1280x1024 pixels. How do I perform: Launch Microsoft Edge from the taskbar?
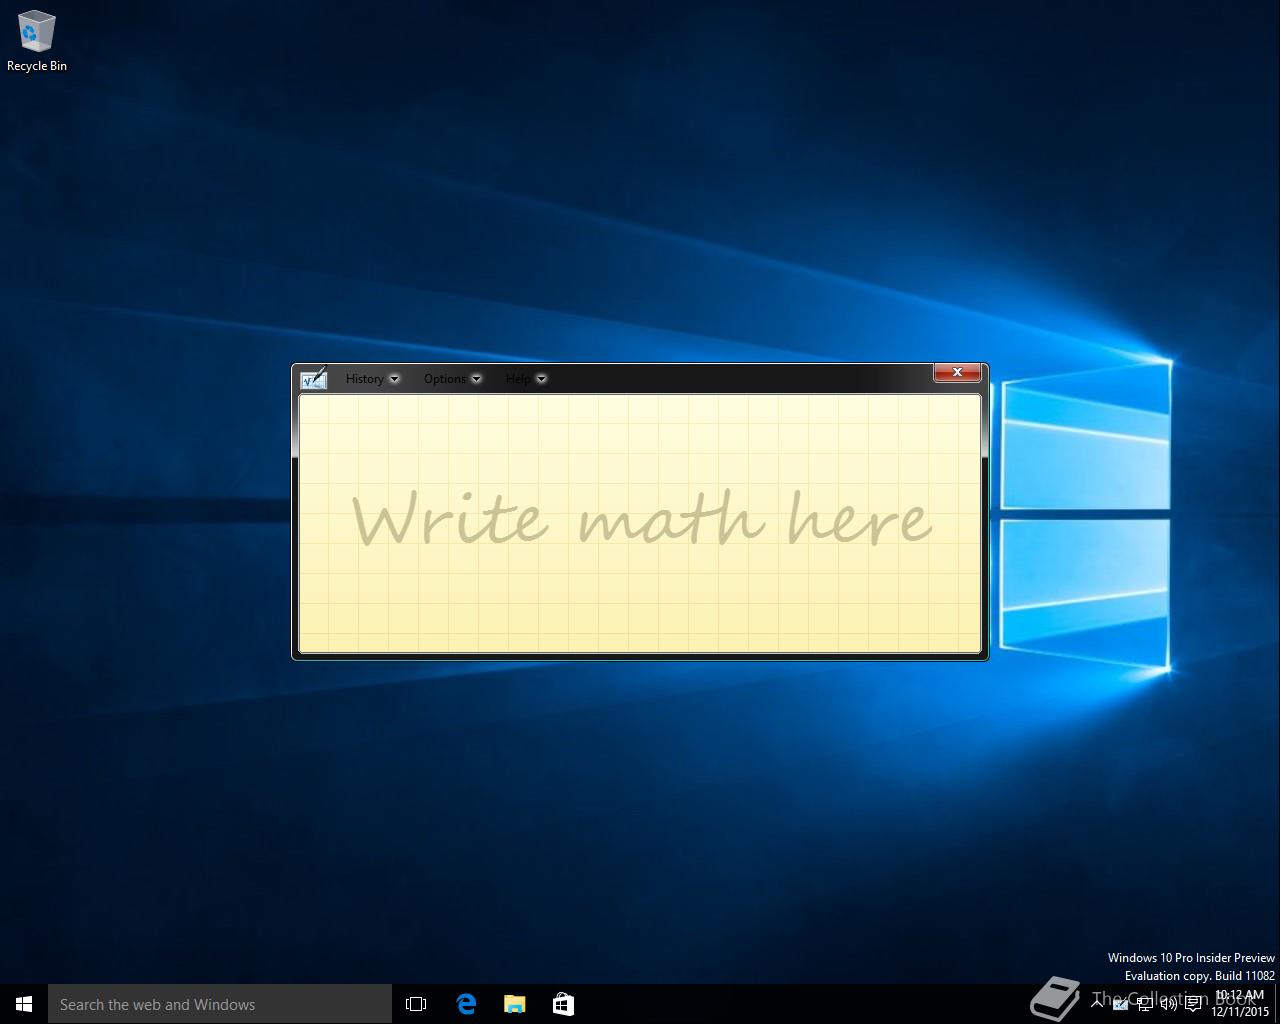click(466, 1004)
